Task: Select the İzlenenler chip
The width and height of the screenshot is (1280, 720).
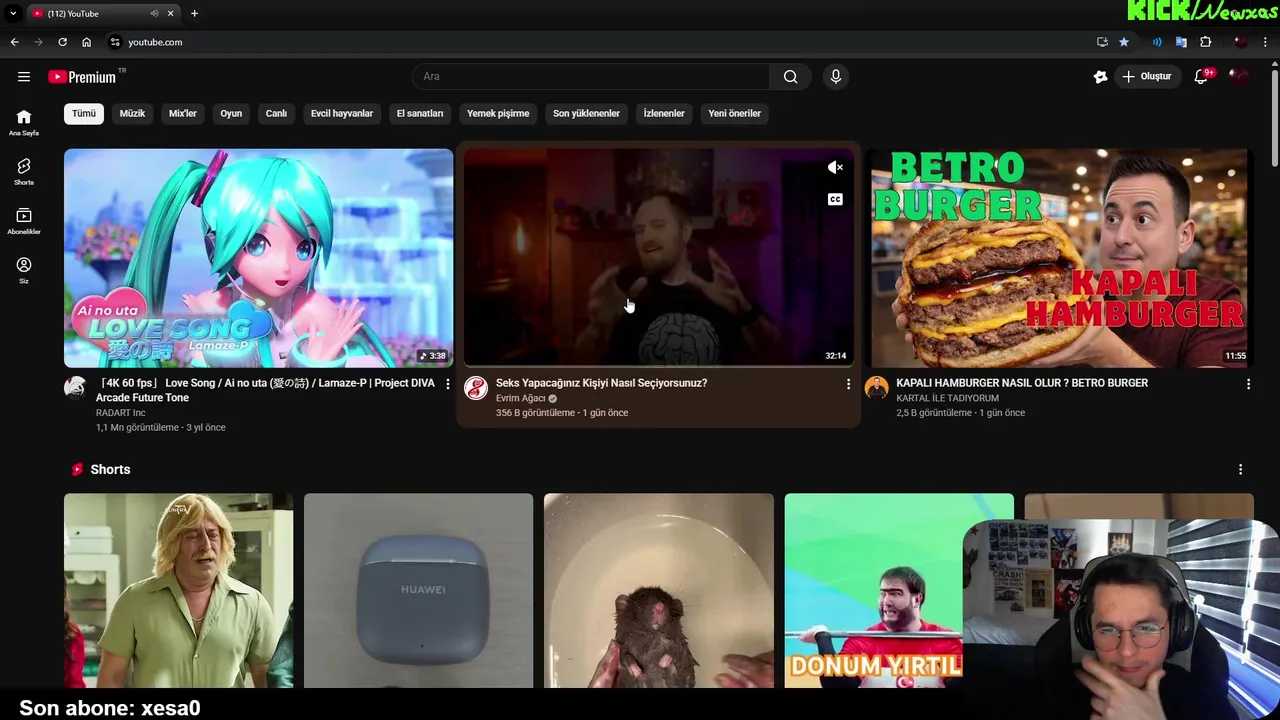Action: click(664, 113)
